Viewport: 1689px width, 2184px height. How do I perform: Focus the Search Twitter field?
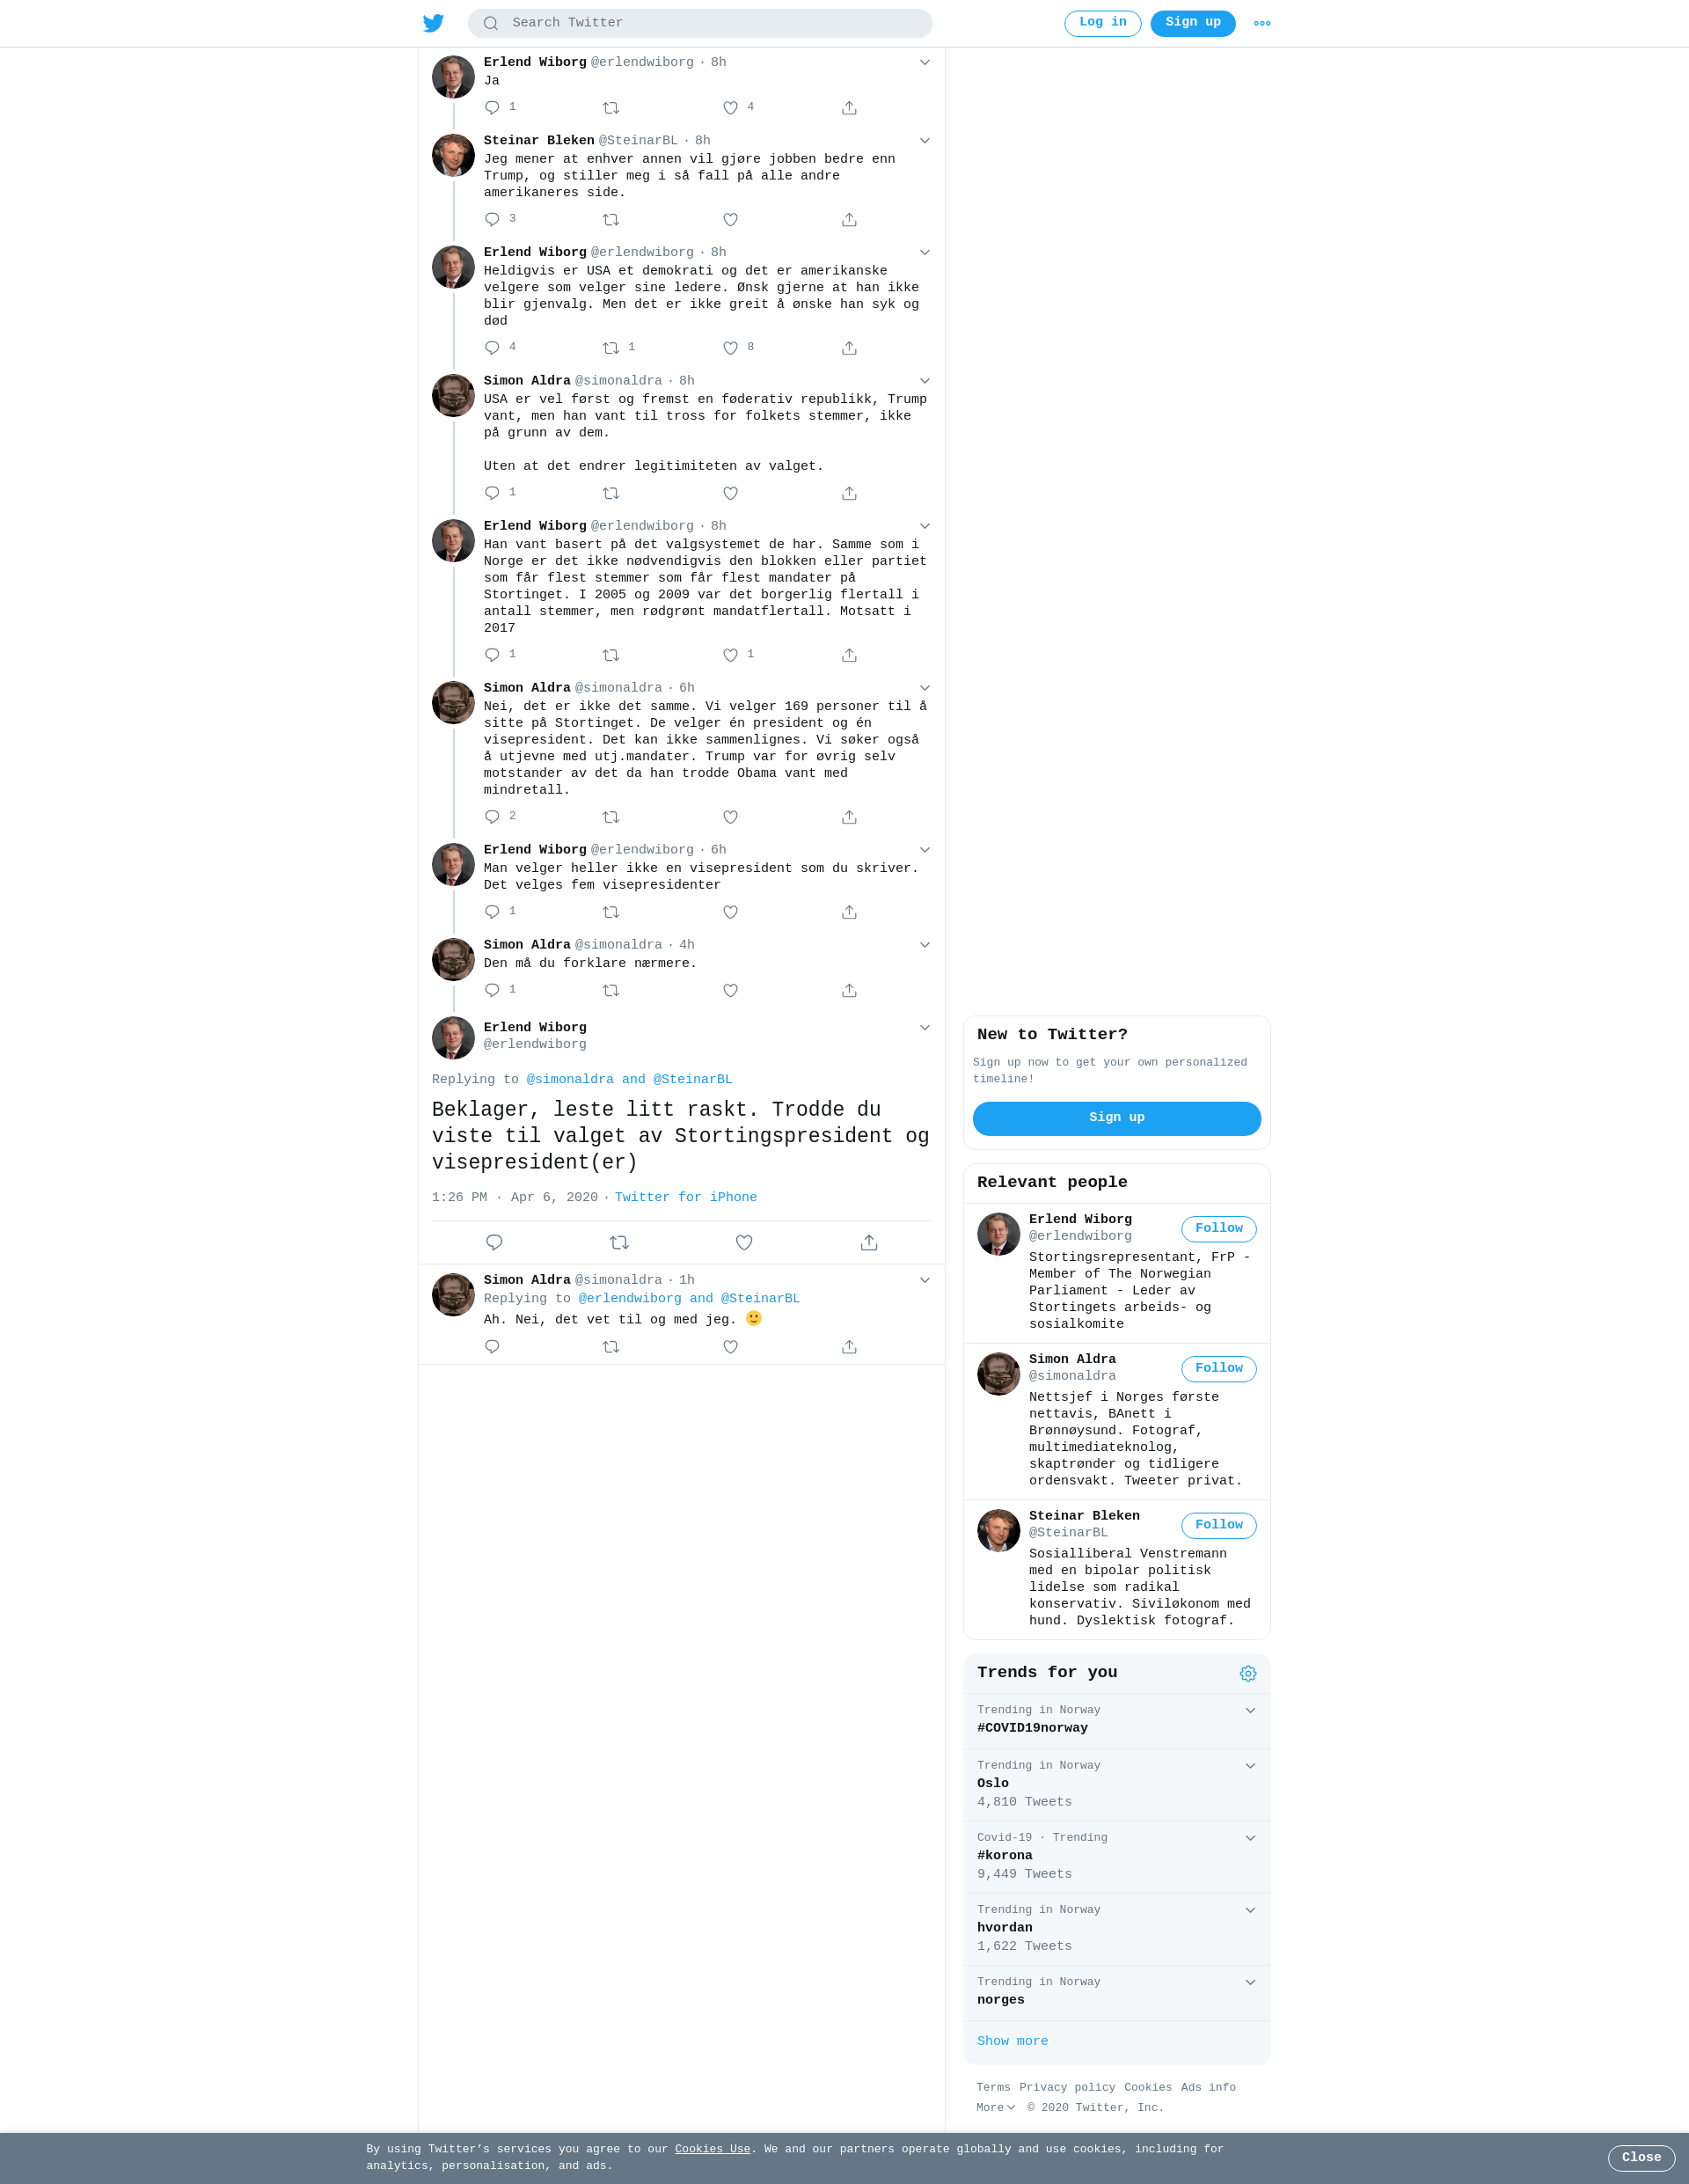[x=700, y=23]
